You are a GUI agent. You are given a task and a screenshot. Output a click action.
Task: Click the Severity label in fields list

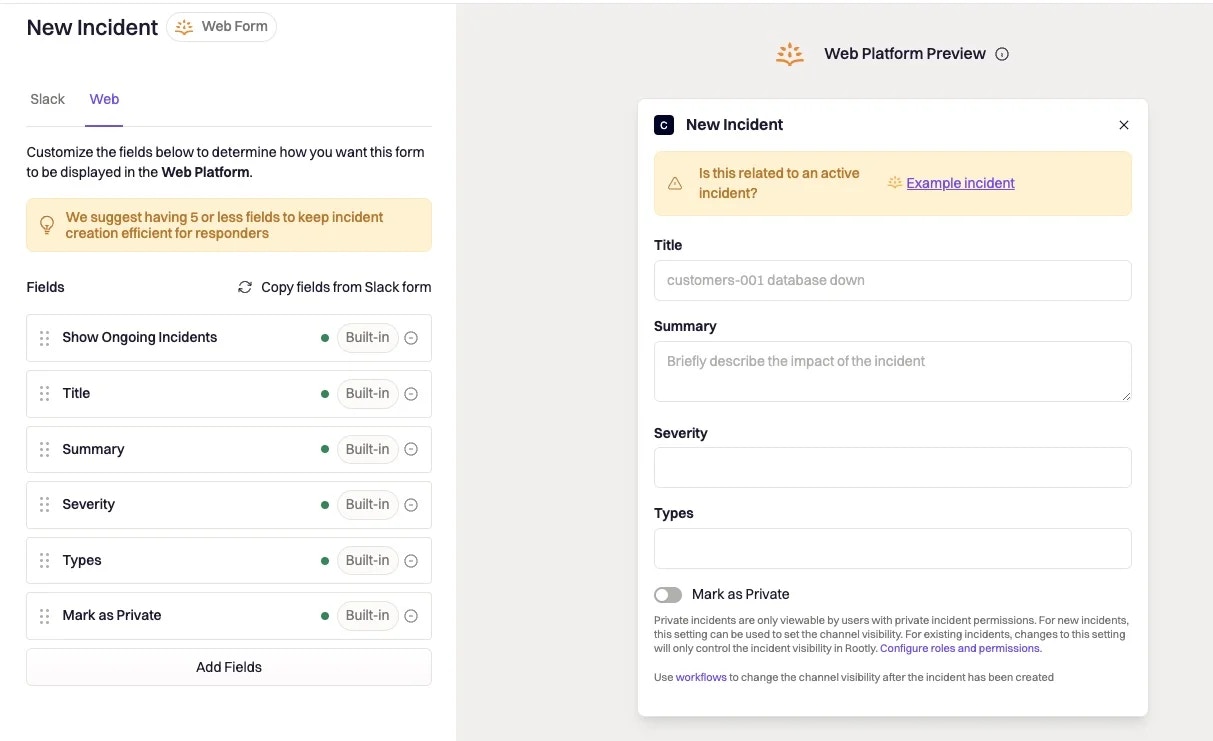pyautogui.click(x=88, y=505)
